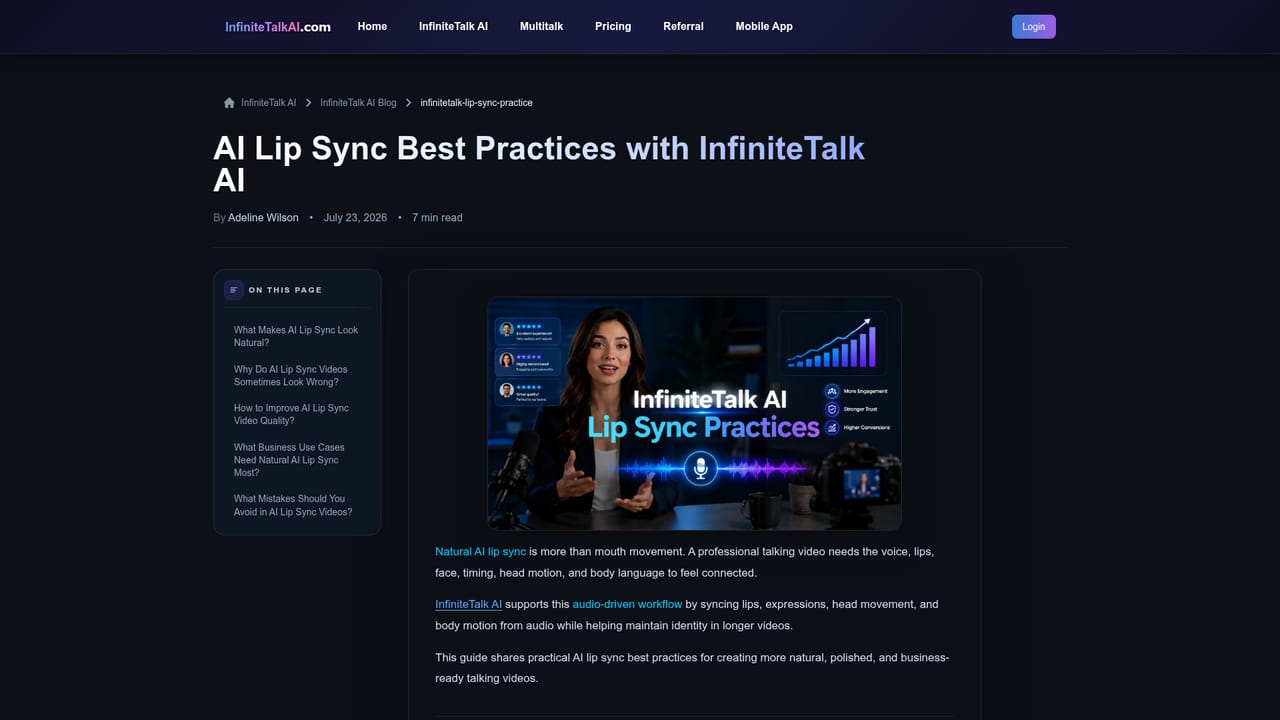Jump to Why Do AI Lip Sync Videos Look Wrong
The width and height of the screenshot is (1280, 720).
click(291, 375)
